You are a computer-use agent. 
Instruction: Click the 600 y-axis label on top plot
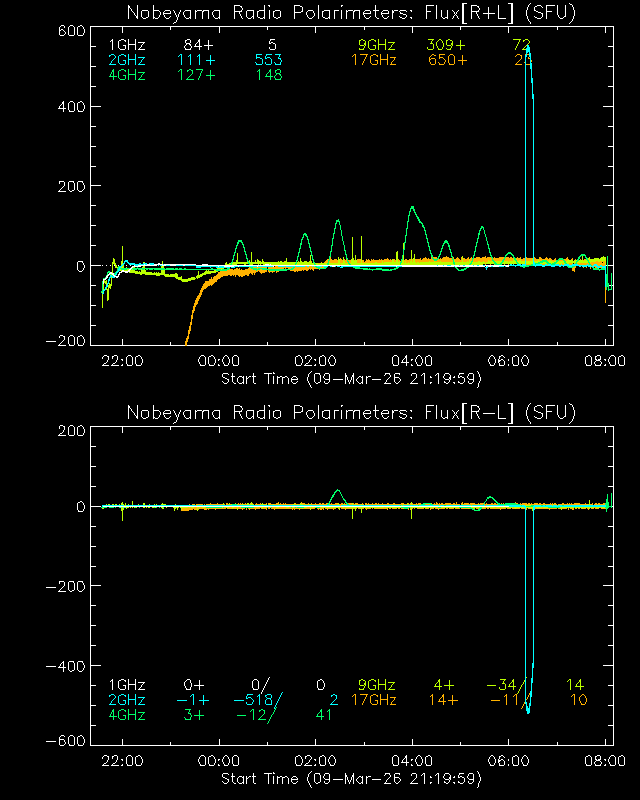pos(68,30)
